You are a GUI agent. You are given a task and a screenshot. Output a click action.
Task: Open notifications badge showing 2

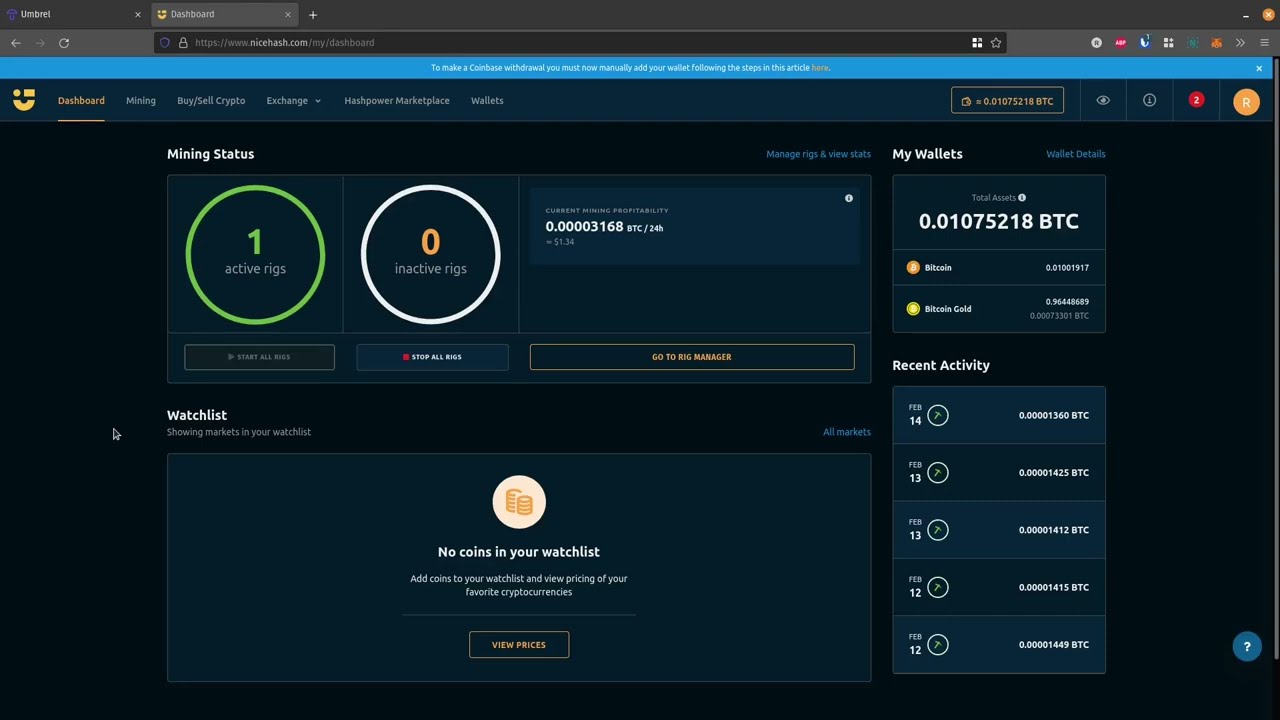1196,100
